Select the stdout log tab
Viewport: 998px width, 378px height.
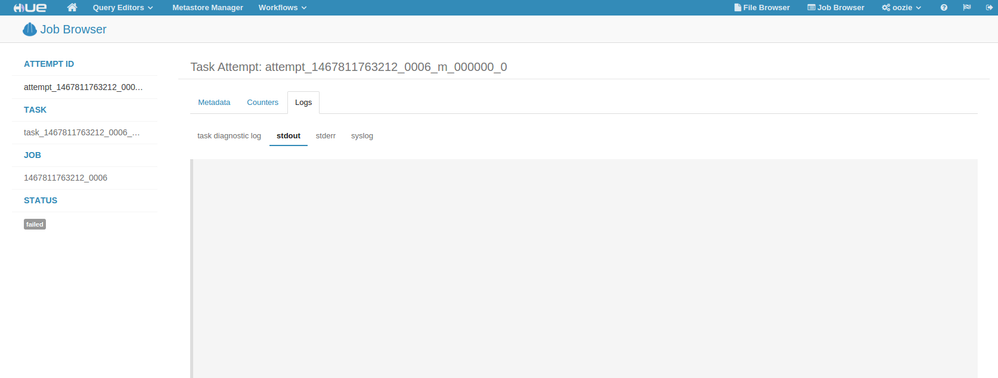point(288,136)
